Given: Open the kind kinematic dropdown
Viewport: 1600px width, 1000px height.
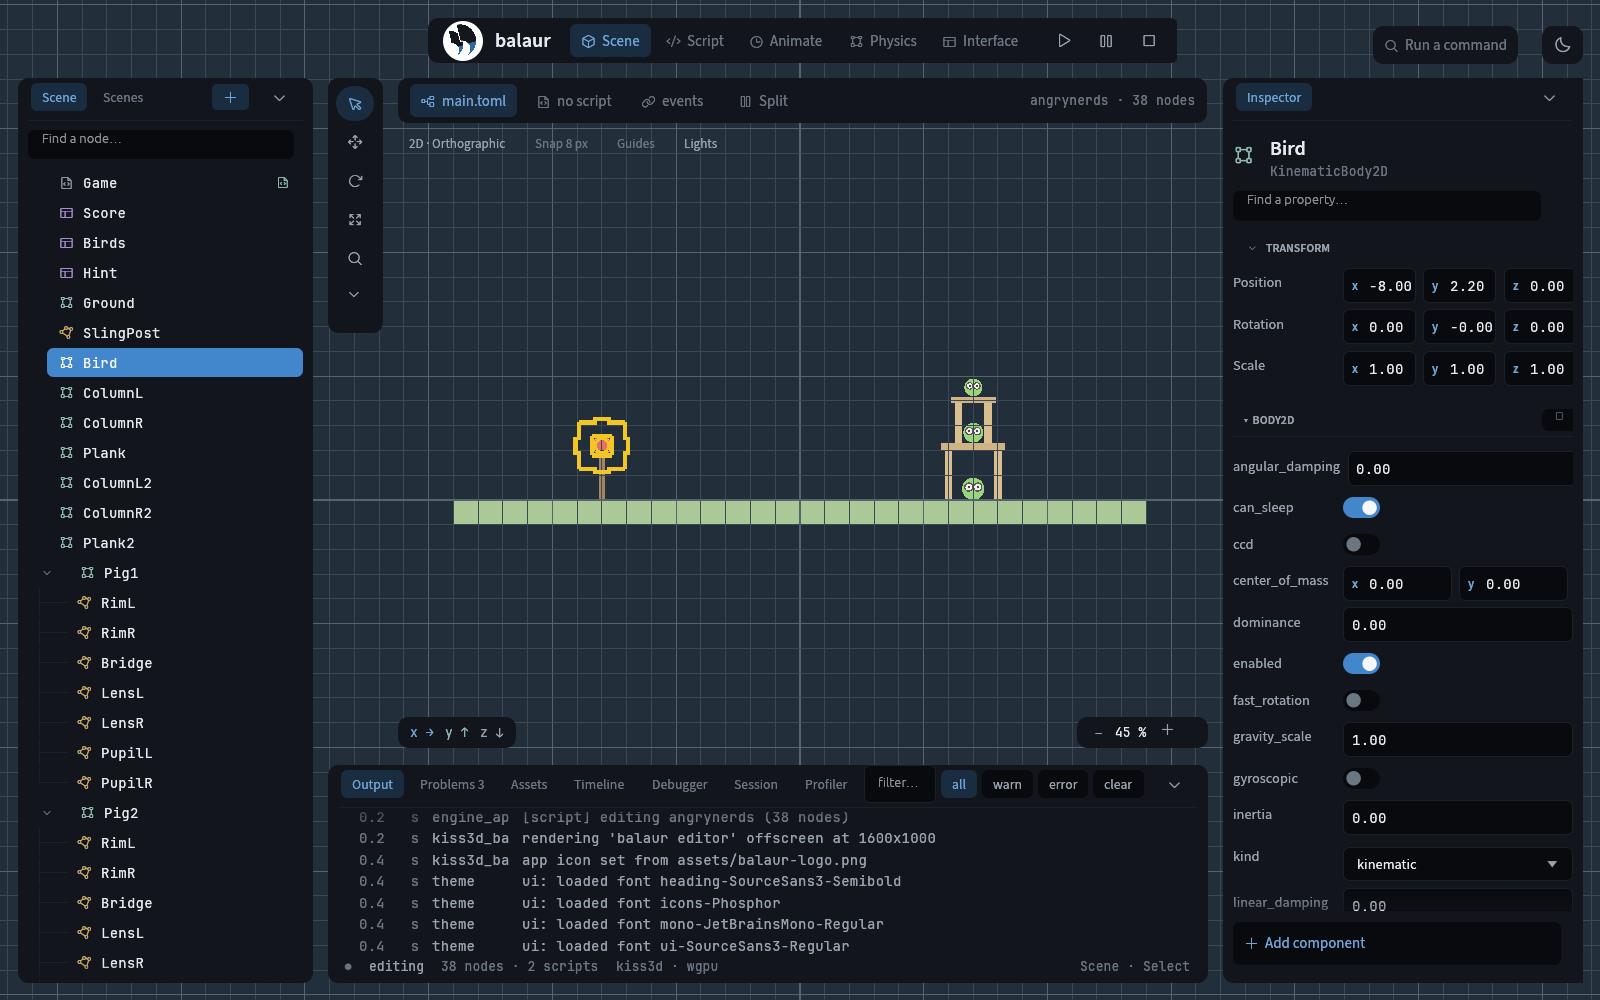Looking at the screenshot, I should (1457, 864).
